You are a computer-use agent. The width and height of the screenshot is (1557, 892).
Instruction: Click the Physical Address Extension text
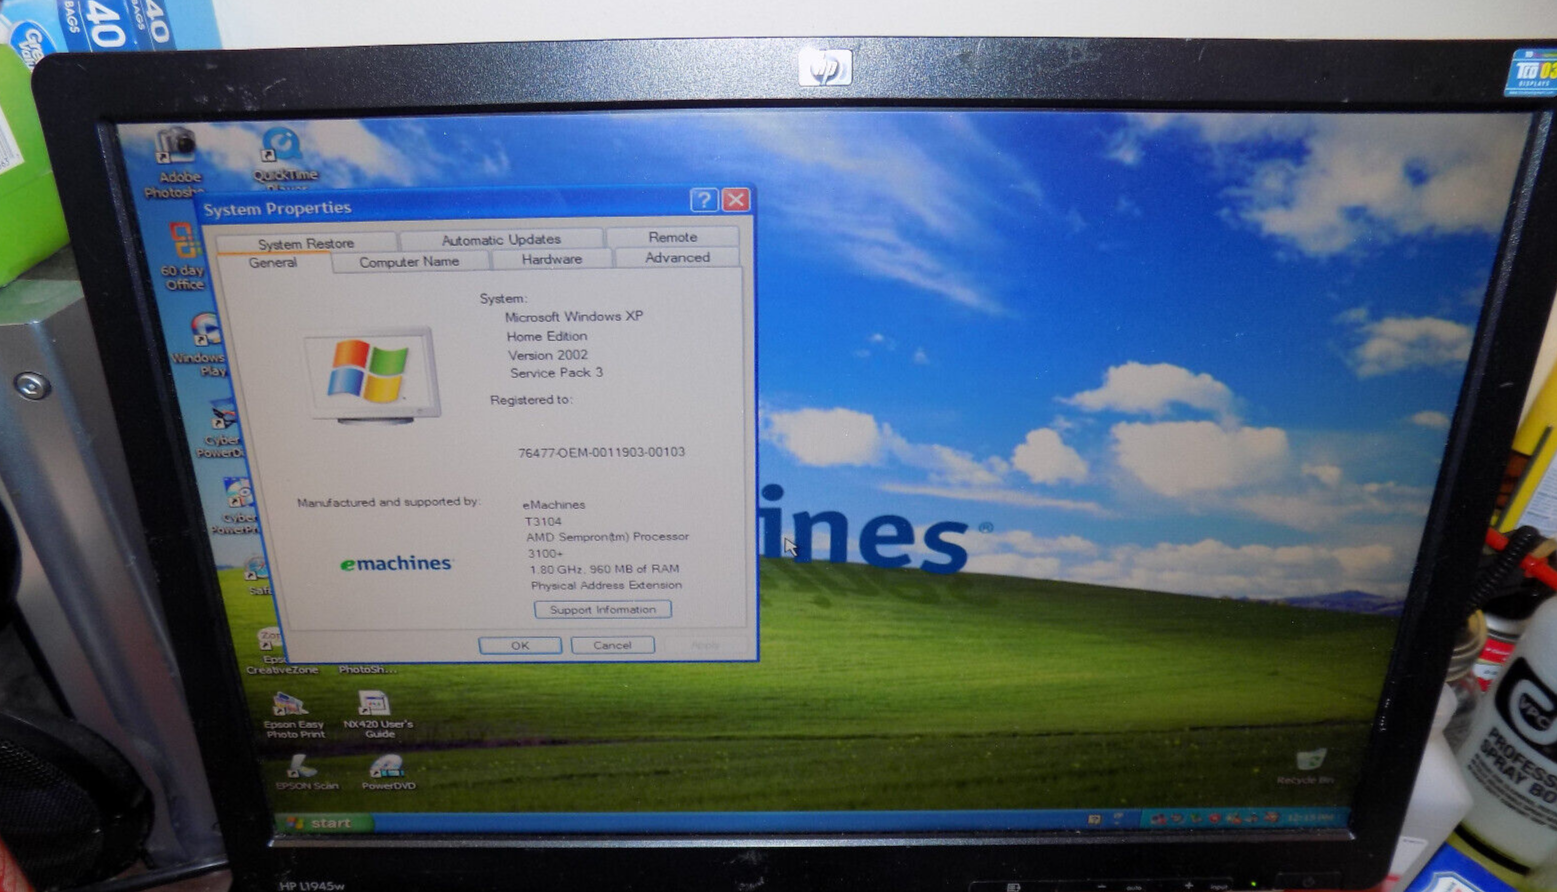pos(606,585)
